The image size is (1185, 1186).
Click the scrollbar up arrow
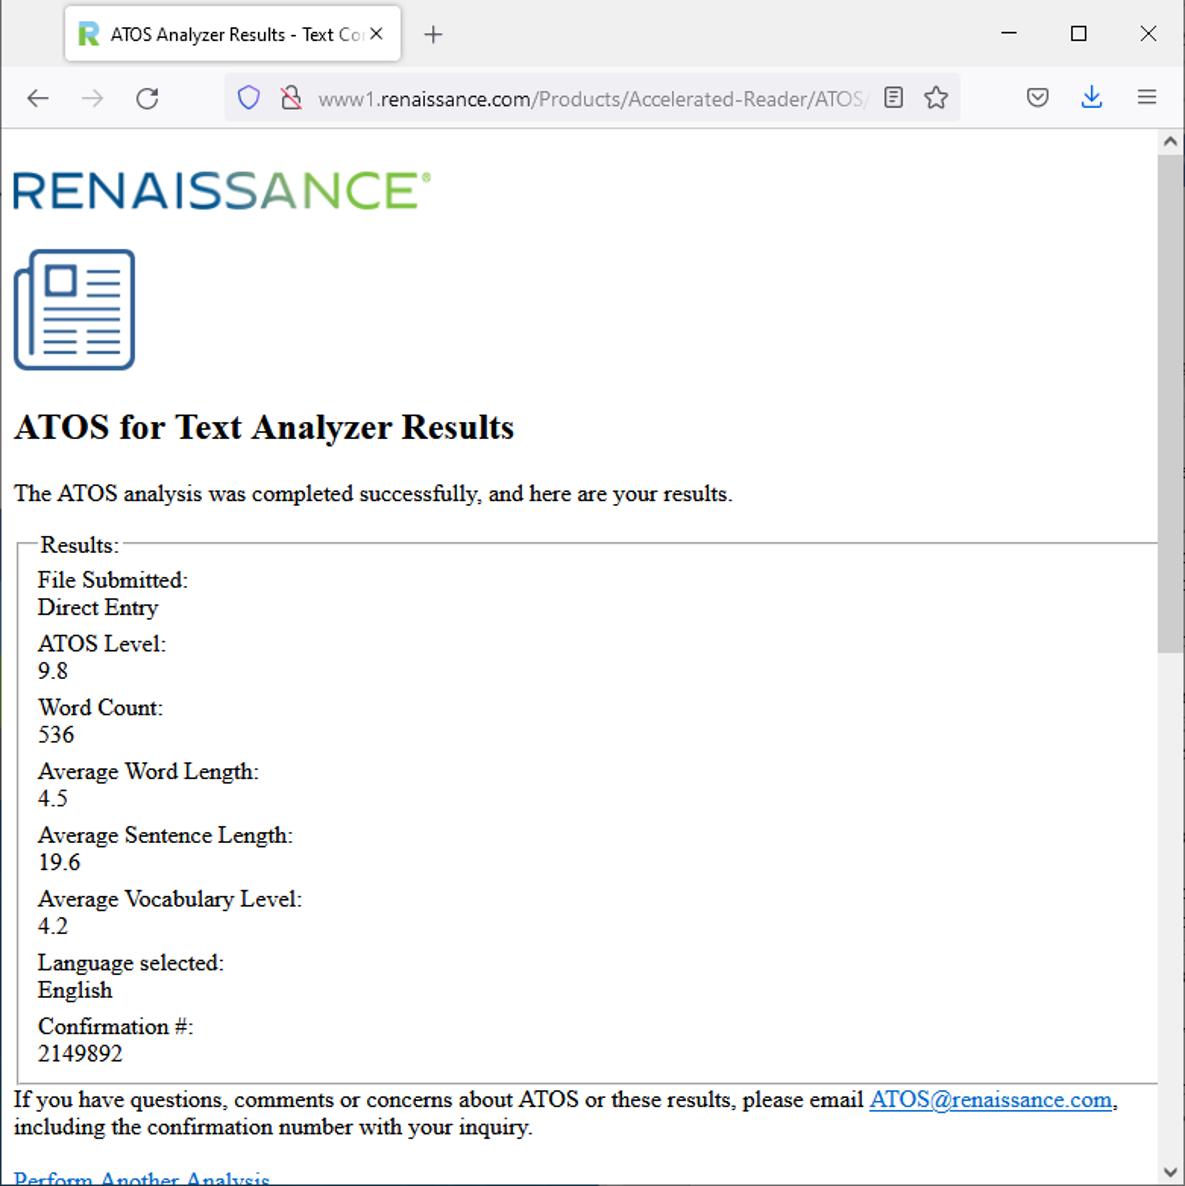click(x=1170, y=141)
